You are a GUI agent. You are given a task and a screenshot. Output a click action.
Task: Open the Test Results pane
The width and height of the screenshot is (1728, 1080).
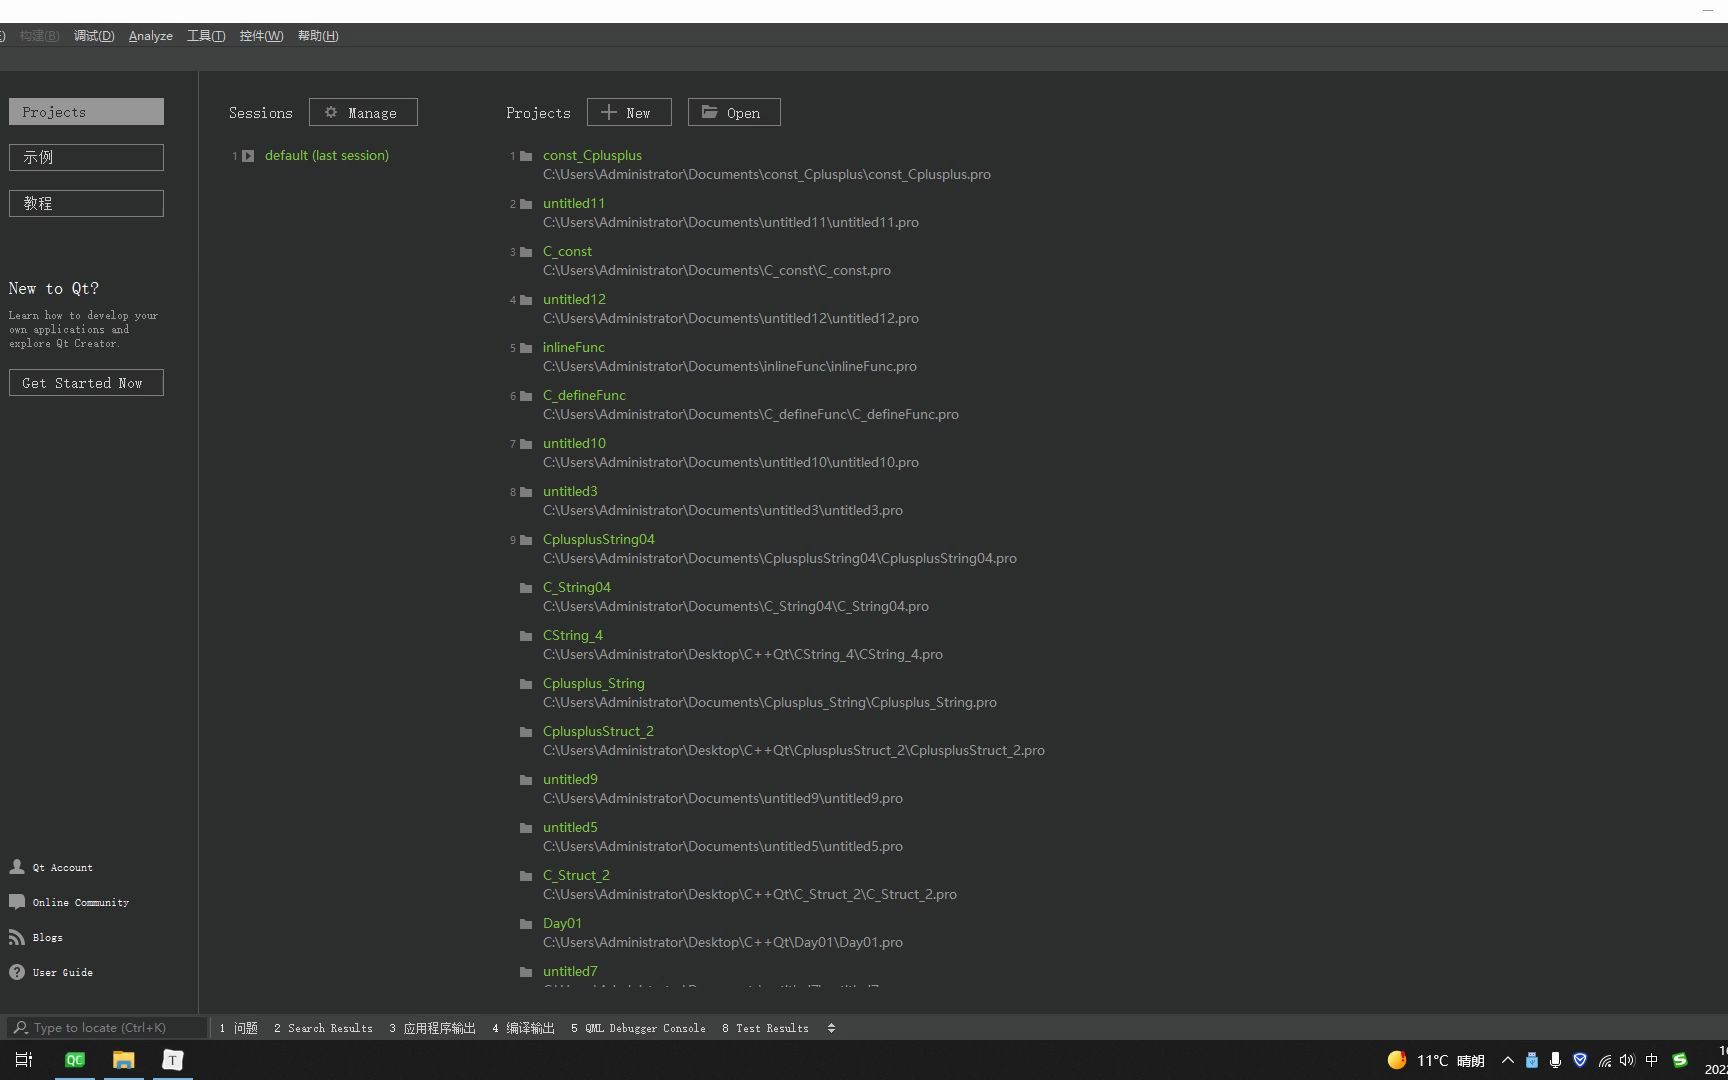pos(765,1028)
